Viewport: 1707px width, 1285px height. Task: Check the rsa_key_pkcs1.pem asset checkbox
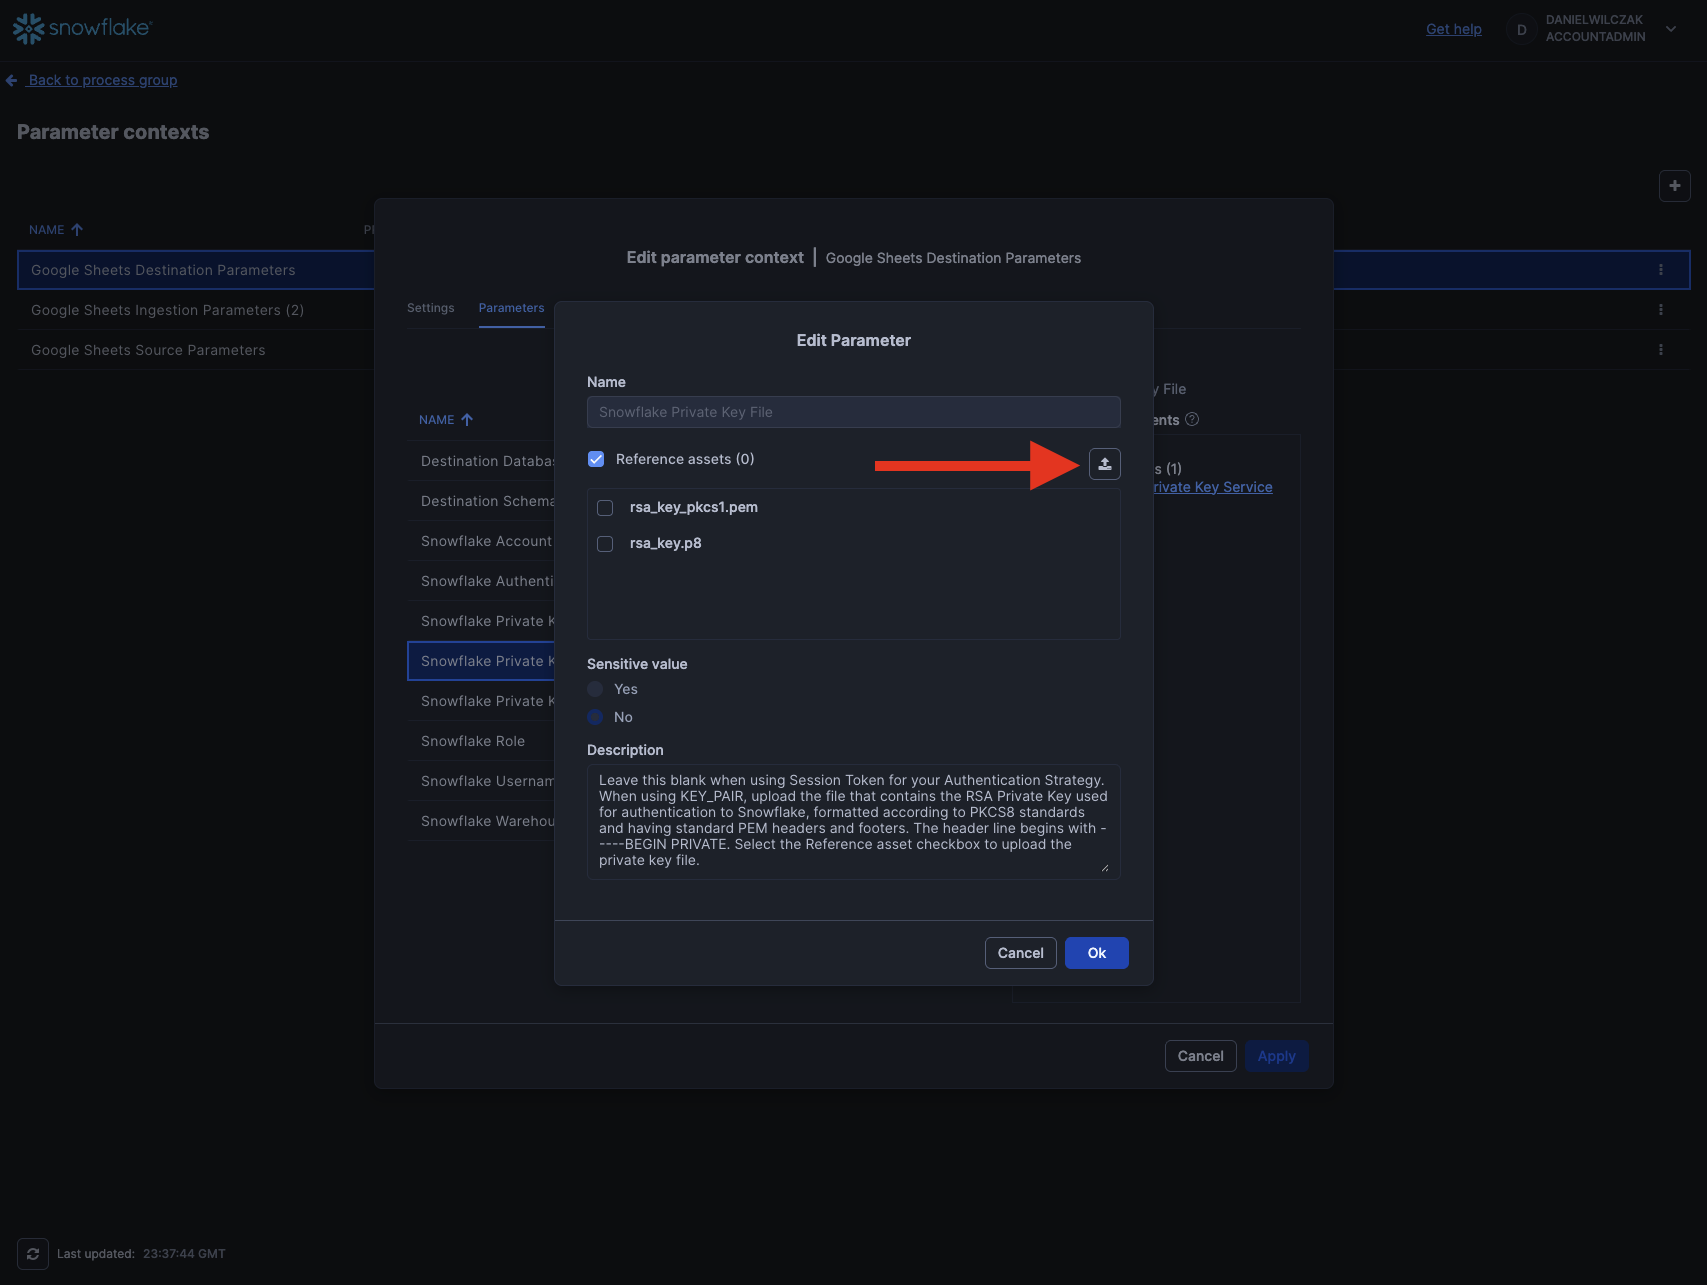605,508
